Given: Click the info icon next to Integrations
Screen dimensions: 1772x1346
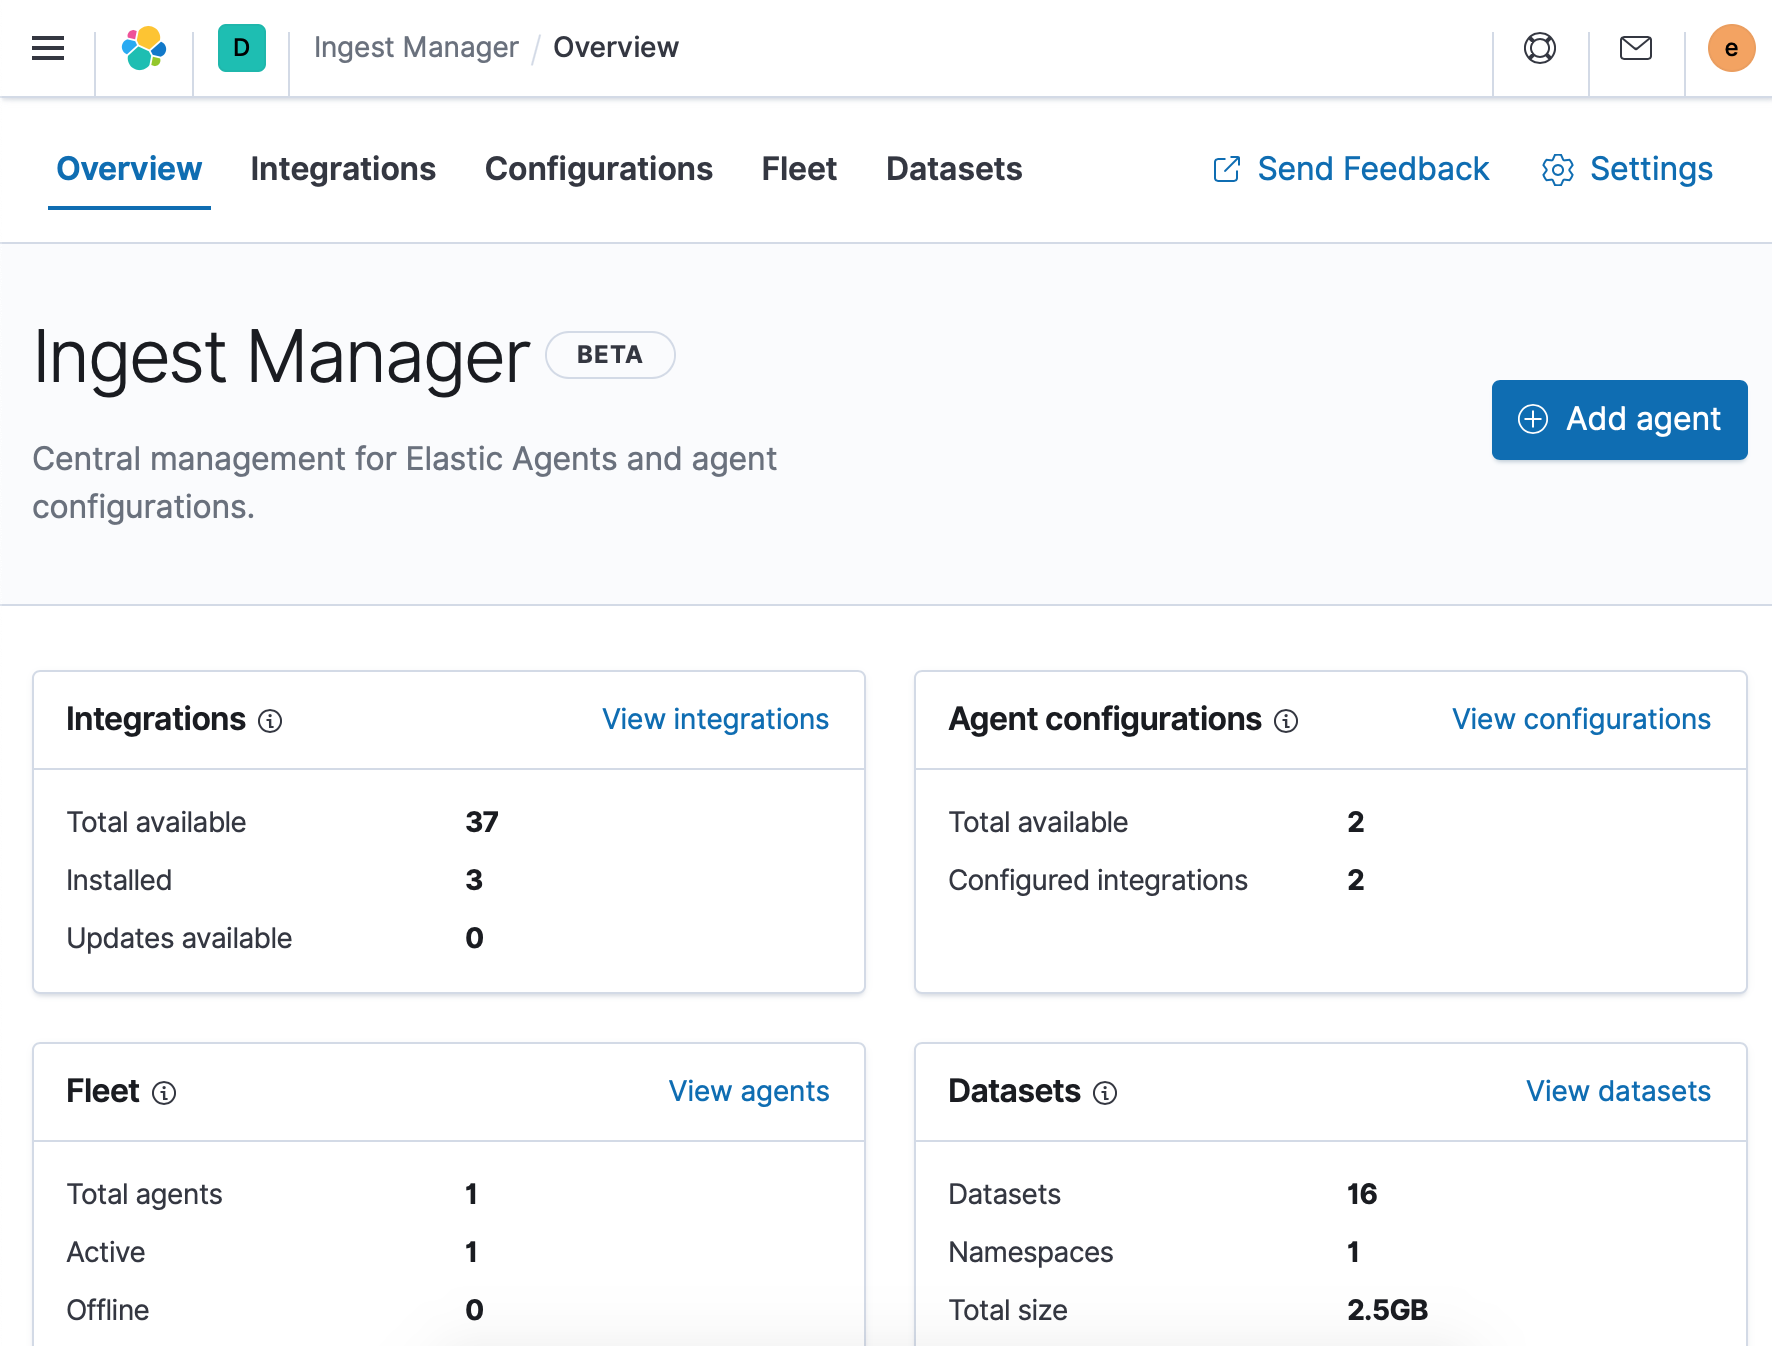Looking at the screenshot, I should coord(271,721).
